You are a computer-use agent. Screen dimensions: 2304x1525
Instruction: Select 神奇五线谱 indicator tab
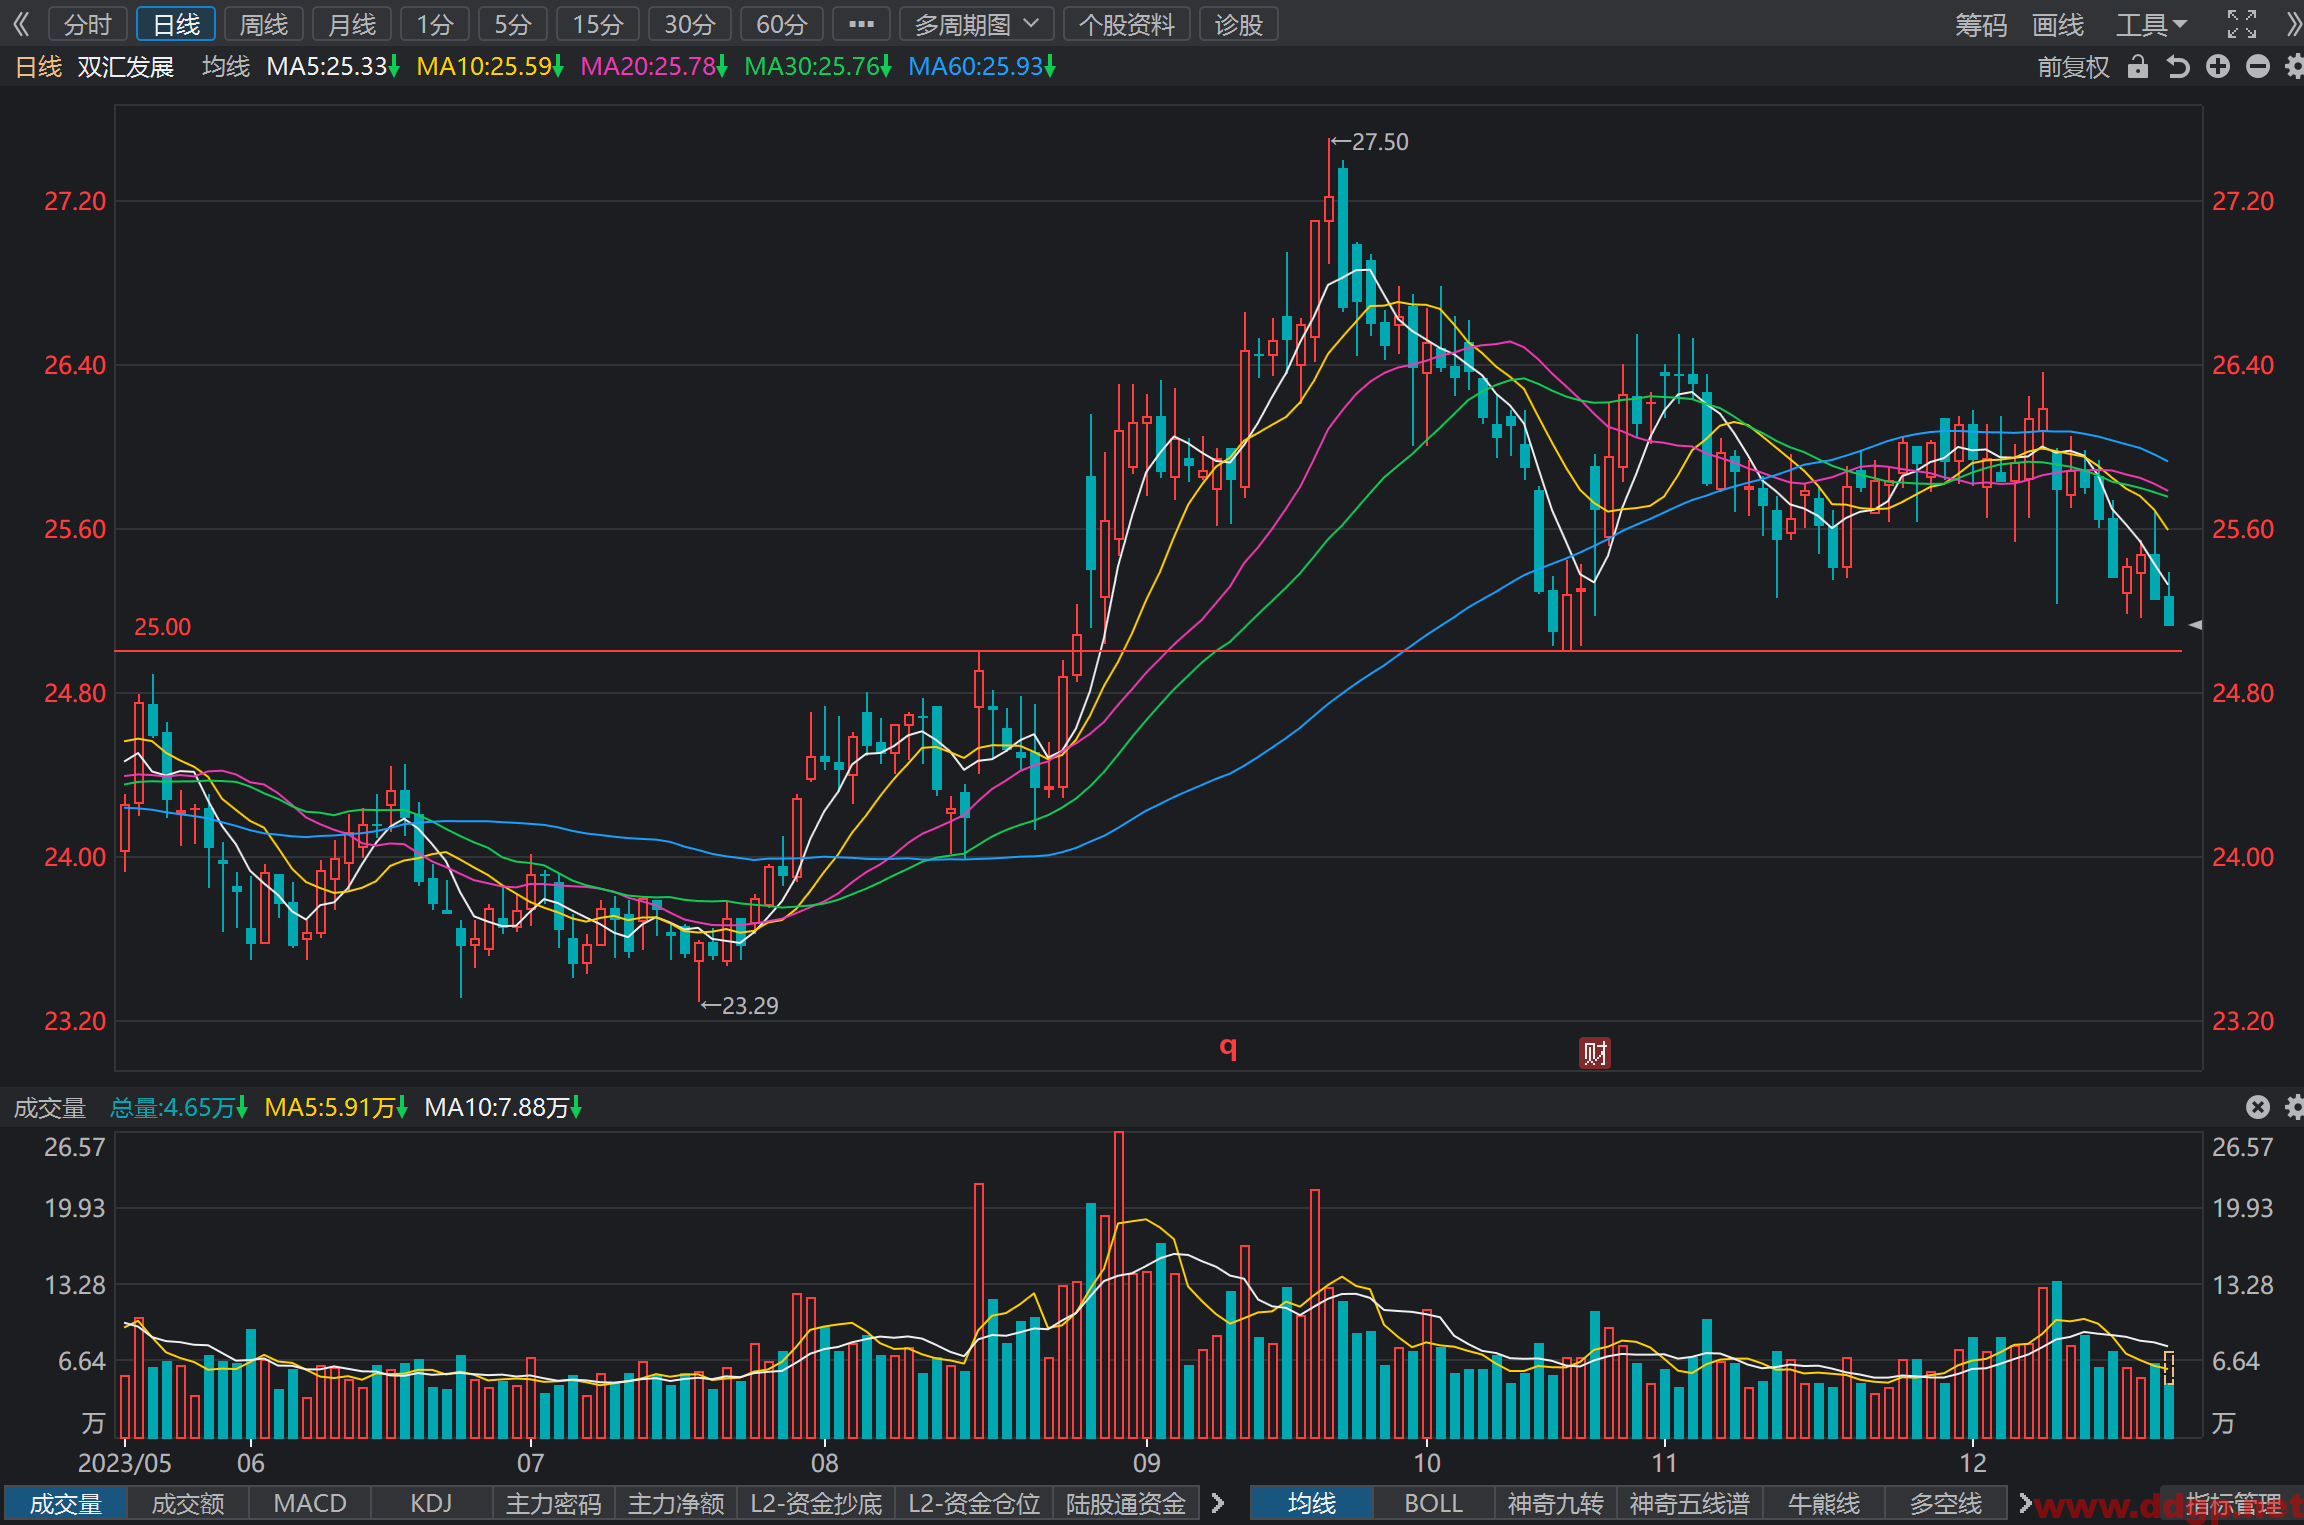click(x=1690, y=1504)
